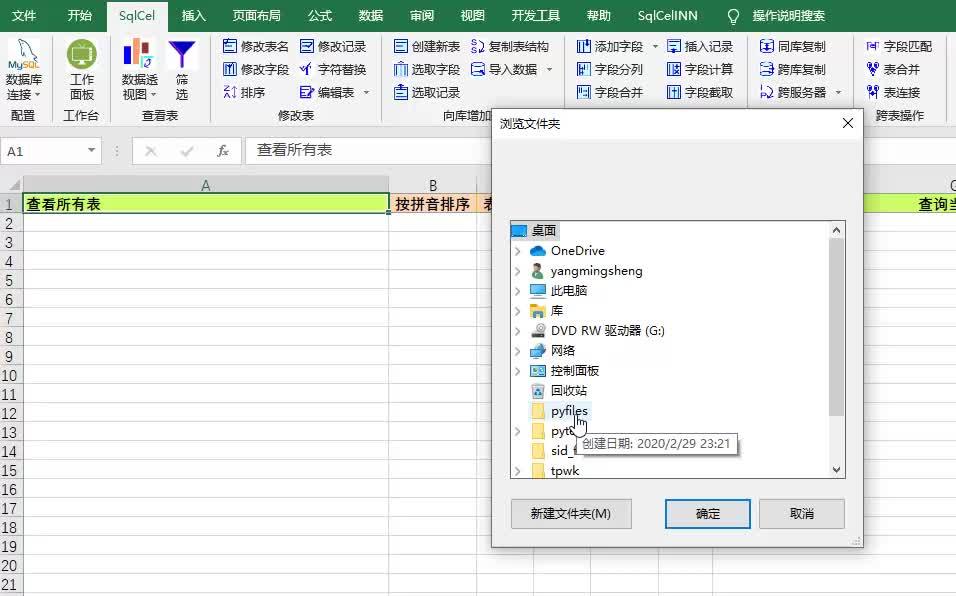The image size is (956, 596).
Task: Click the 创建新表 tool
Action: [x=427, y=46]
